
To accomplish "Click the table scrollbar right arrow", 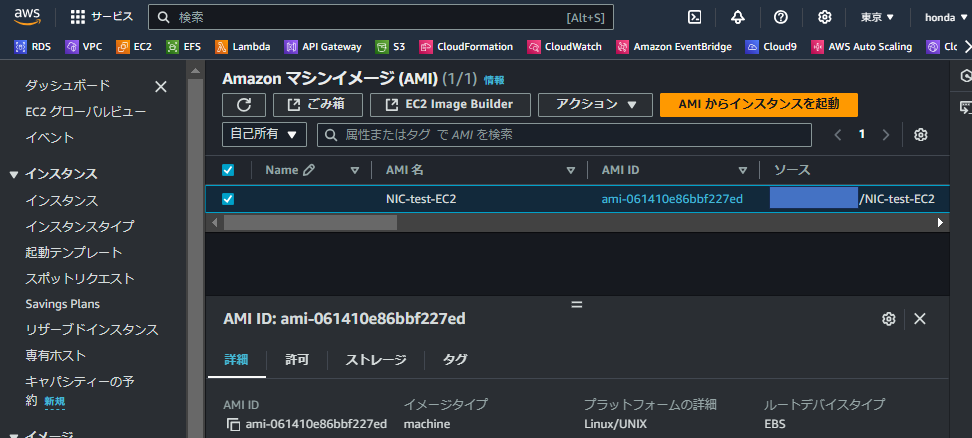I will [940, 222].
